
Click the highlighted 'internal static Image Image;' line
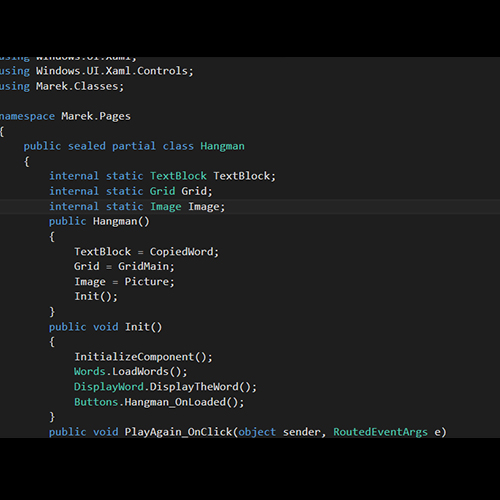[x=137, y=207]
